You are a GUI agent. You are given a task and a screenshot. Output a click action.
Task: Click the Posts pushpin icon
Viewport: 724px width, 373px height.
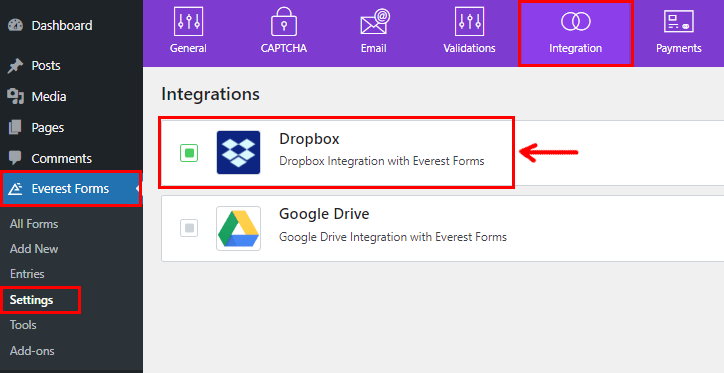click(x=15, y=66)
